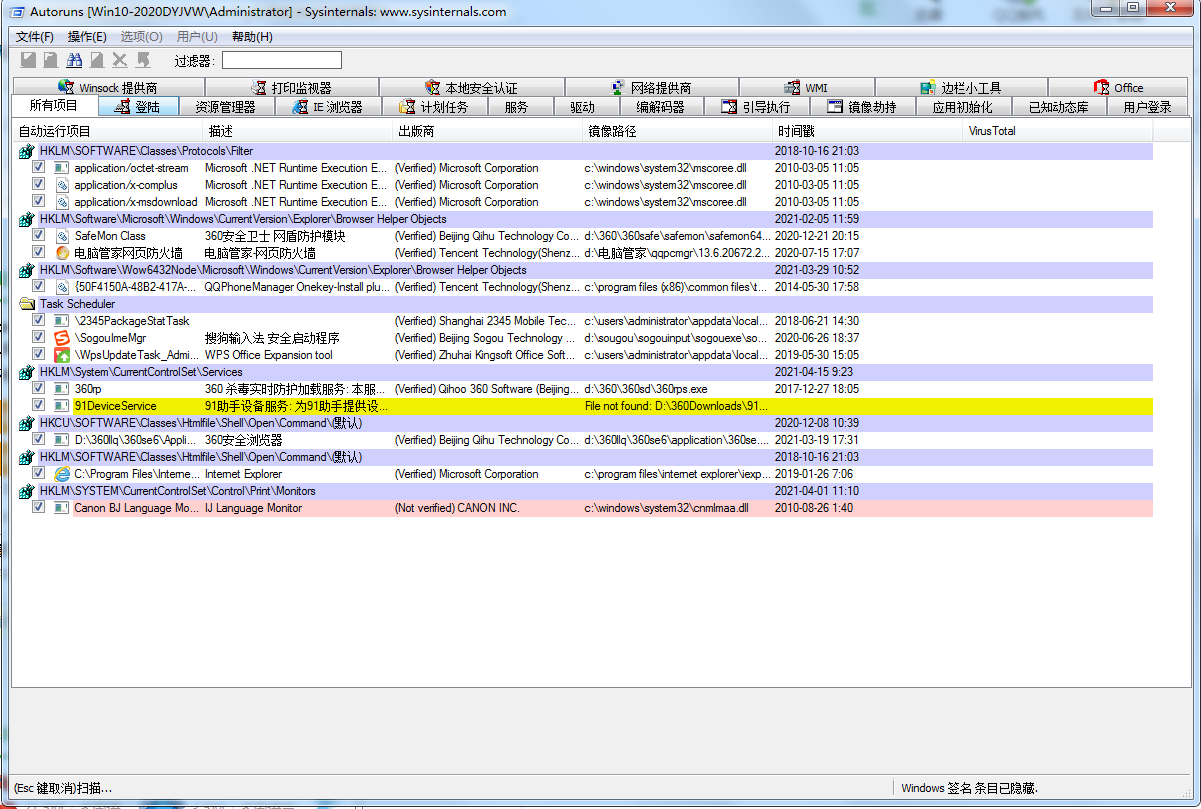Uncheck the \SogouImeMgr checkbox

pos(38,338)
